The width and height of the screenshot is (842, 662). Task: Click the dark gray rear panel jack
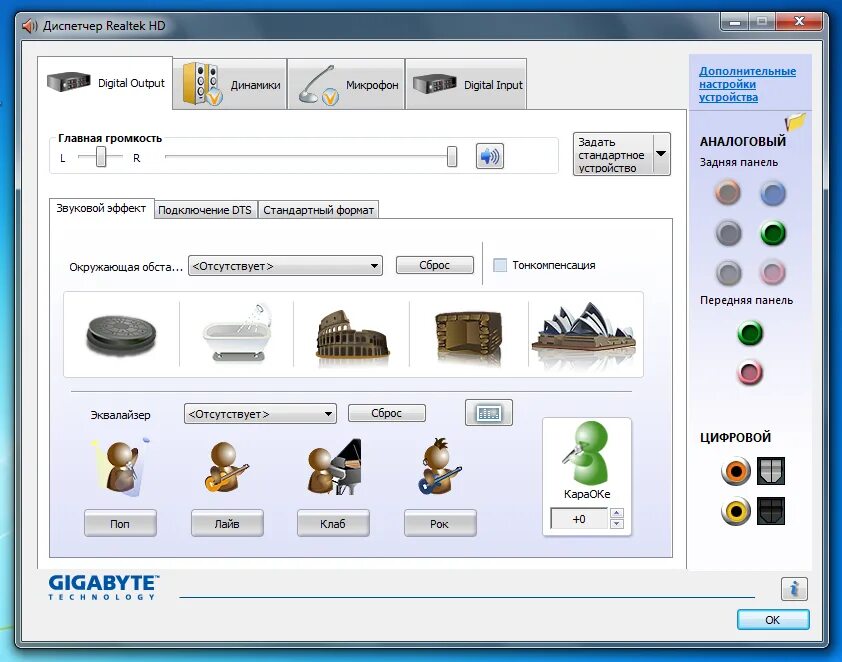pos(728,233)
